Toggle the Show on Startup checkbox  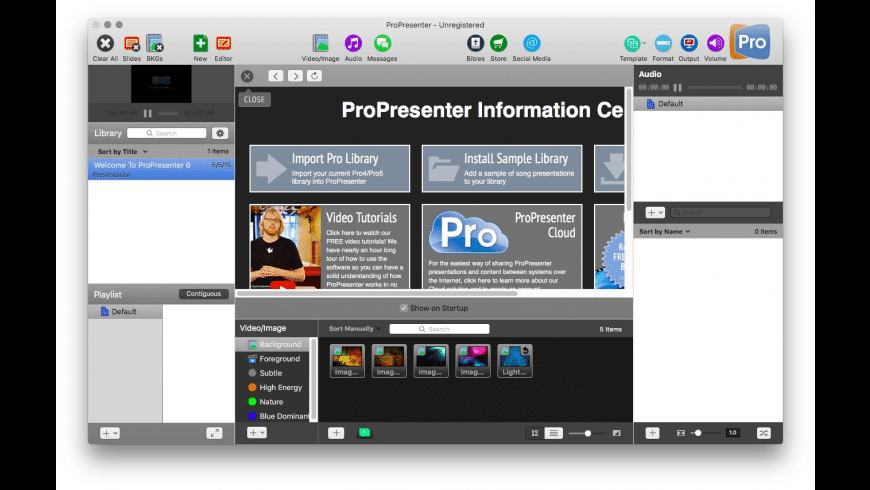click(x=403, y=308)
